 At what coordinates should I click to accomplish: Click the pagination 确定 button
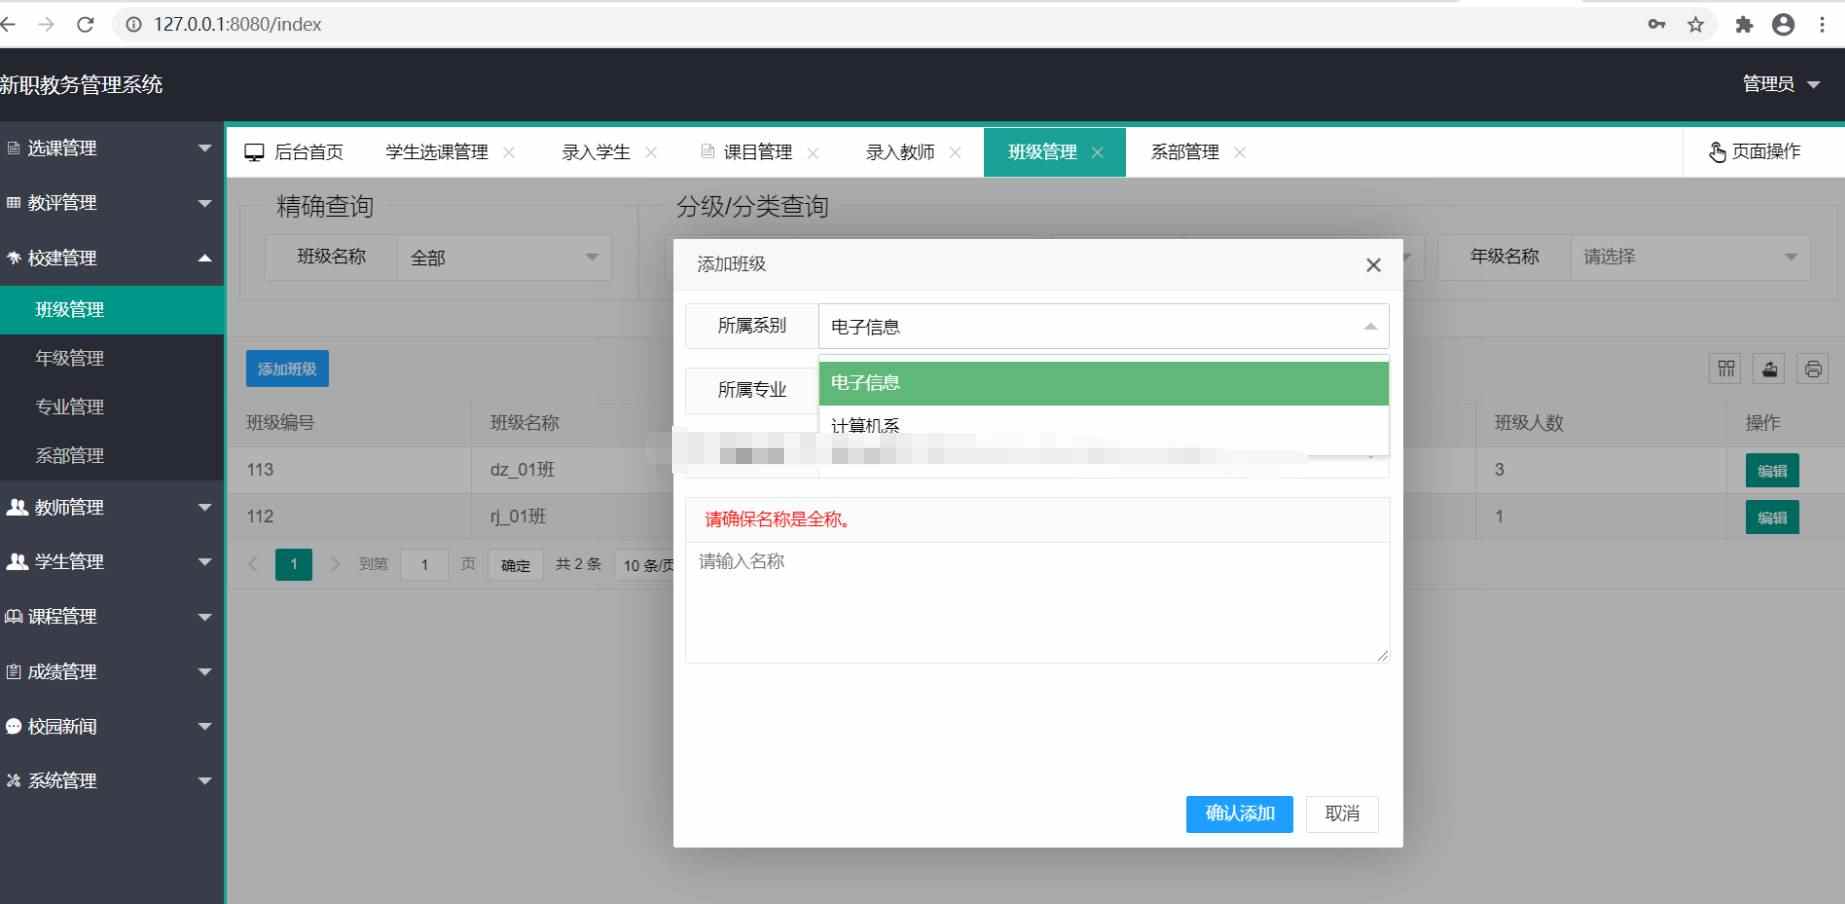coord(515,565)
